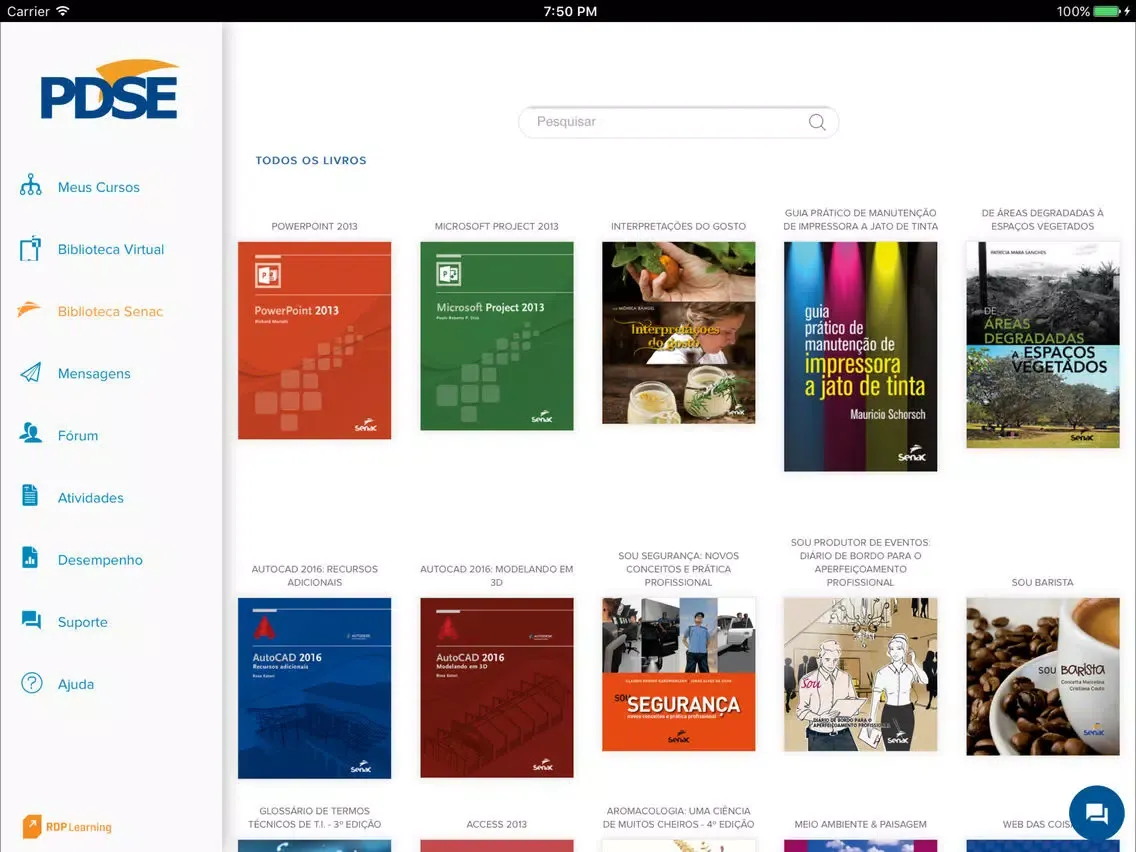
Task: Click the 'ACCESS 2013' title text
Action: click(x=496, y=824)
